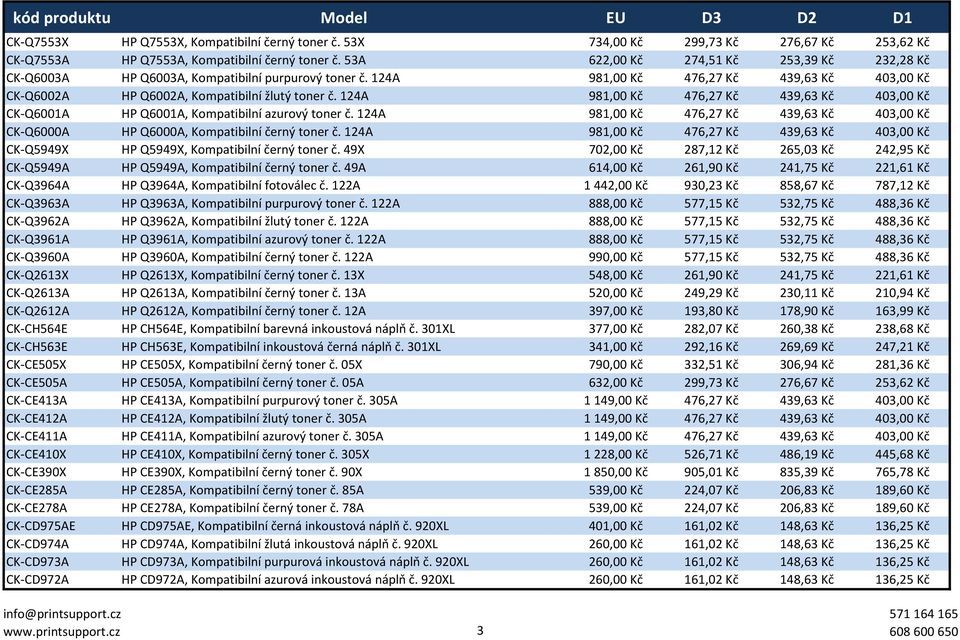Click phone number 571 164 165

tap(923, 614)
